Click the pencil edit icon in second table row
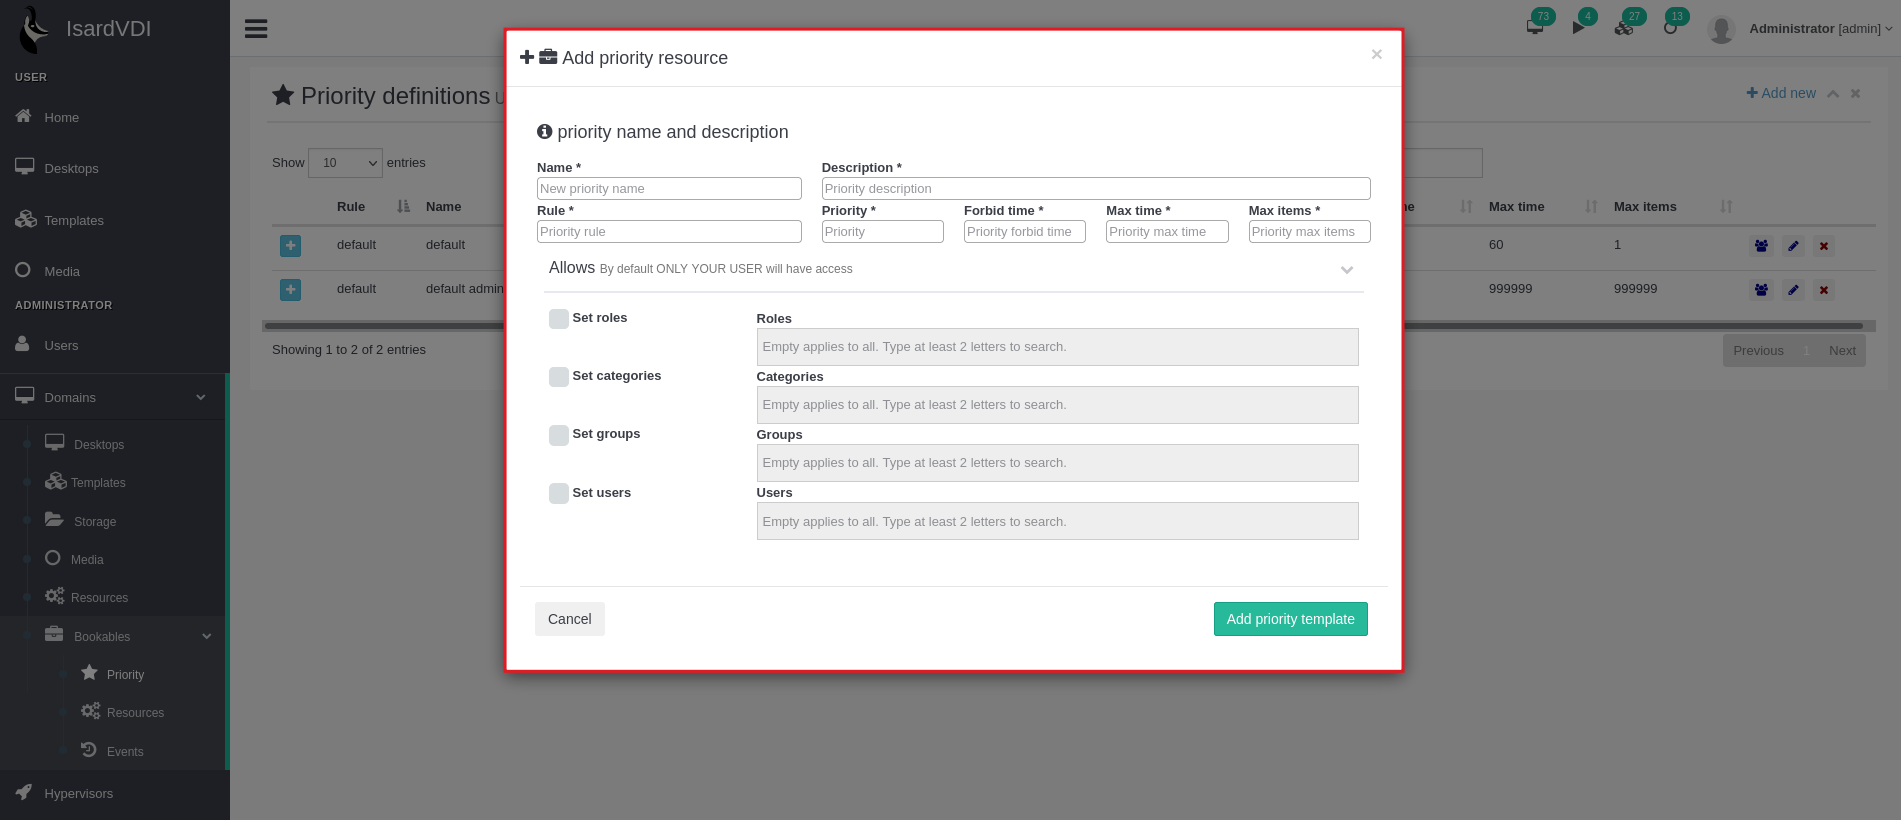The image size is (1901, 820). (1793, 290)
